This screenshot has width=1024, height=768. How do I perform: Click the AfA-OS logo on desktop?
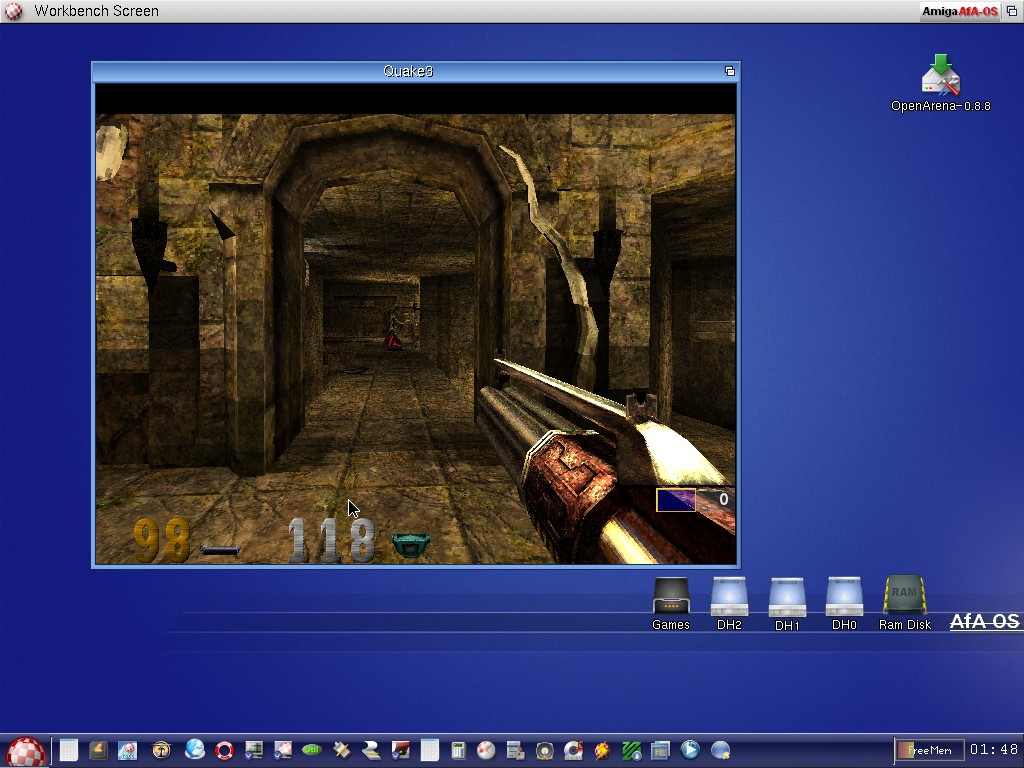click(x=984, y=622)
